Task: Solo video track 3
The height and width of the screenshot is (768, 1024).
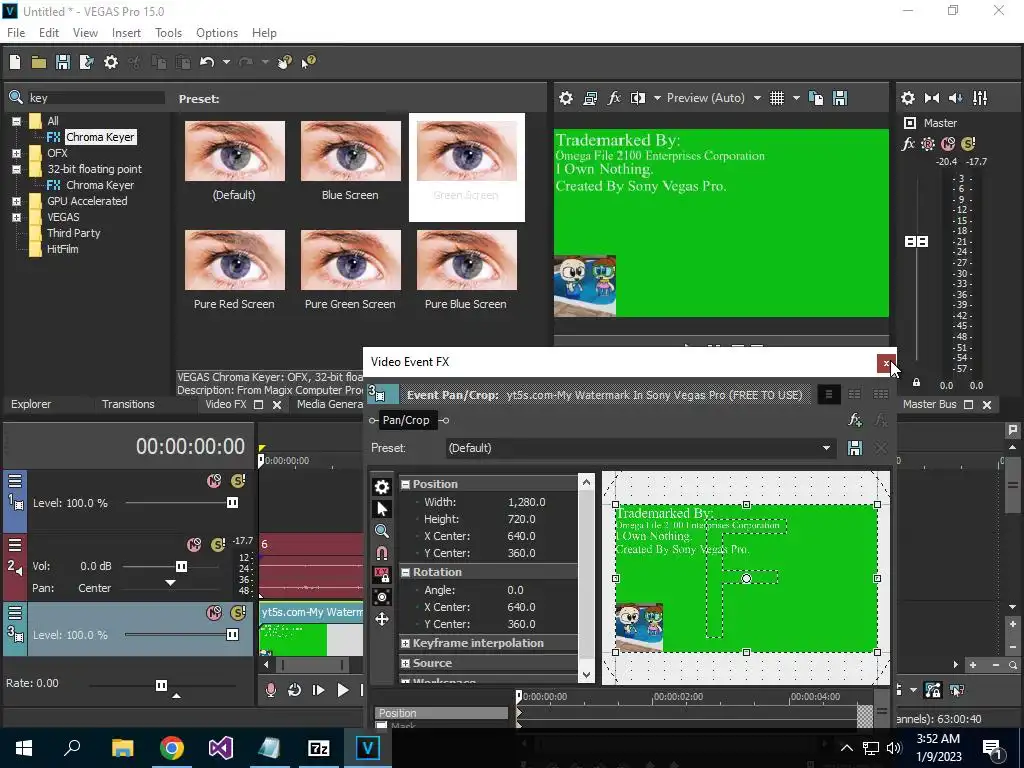Action: 238,613
